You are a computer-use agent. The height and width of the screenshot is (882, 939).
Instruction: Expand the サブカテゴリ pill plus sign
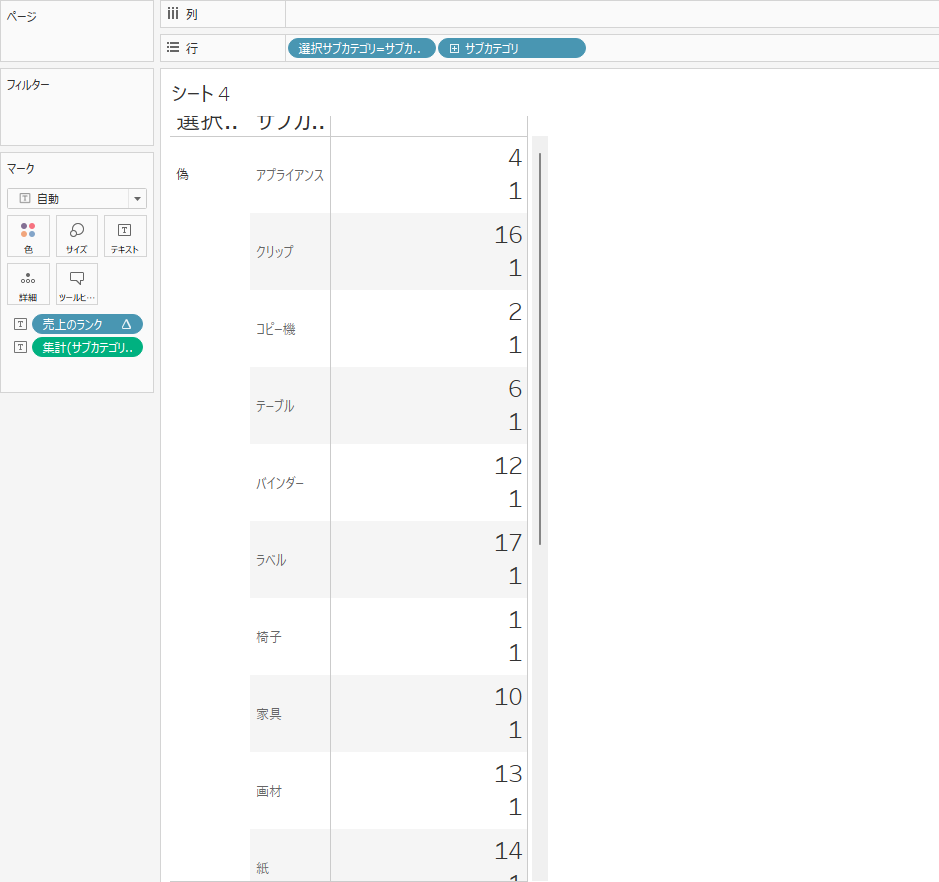pos(454,48)
